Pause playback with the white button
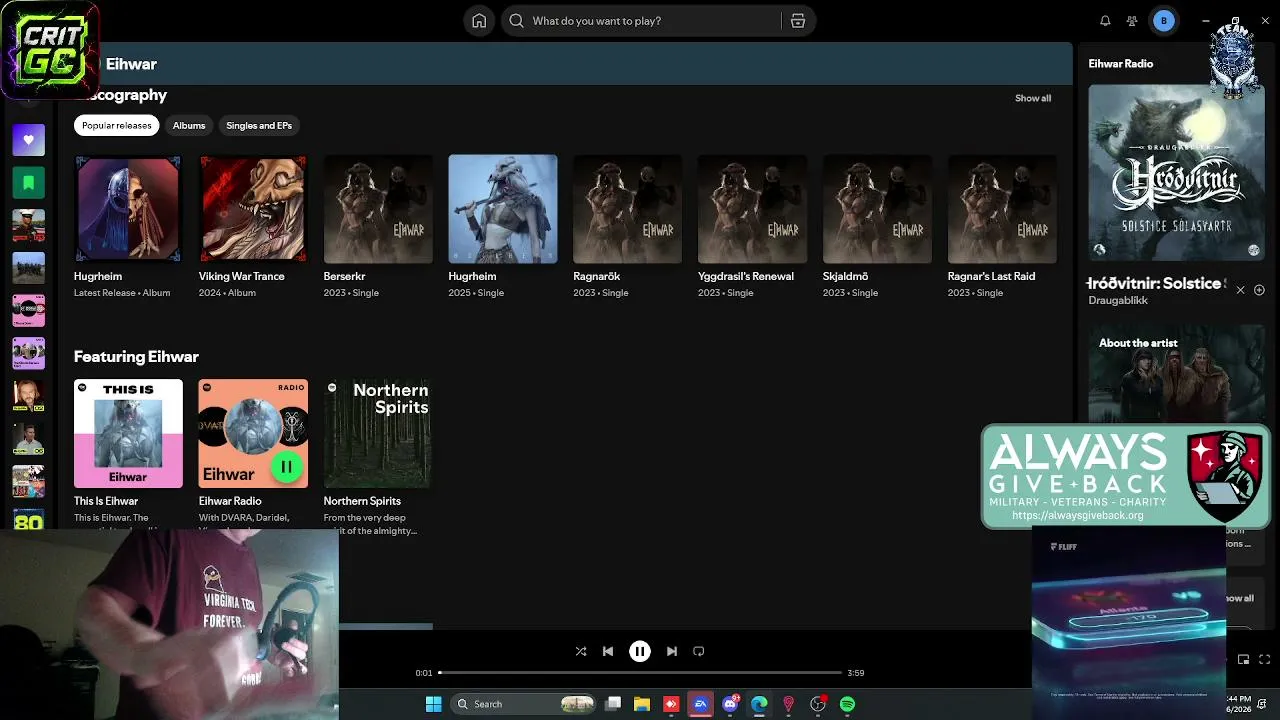 coord(640,651)
